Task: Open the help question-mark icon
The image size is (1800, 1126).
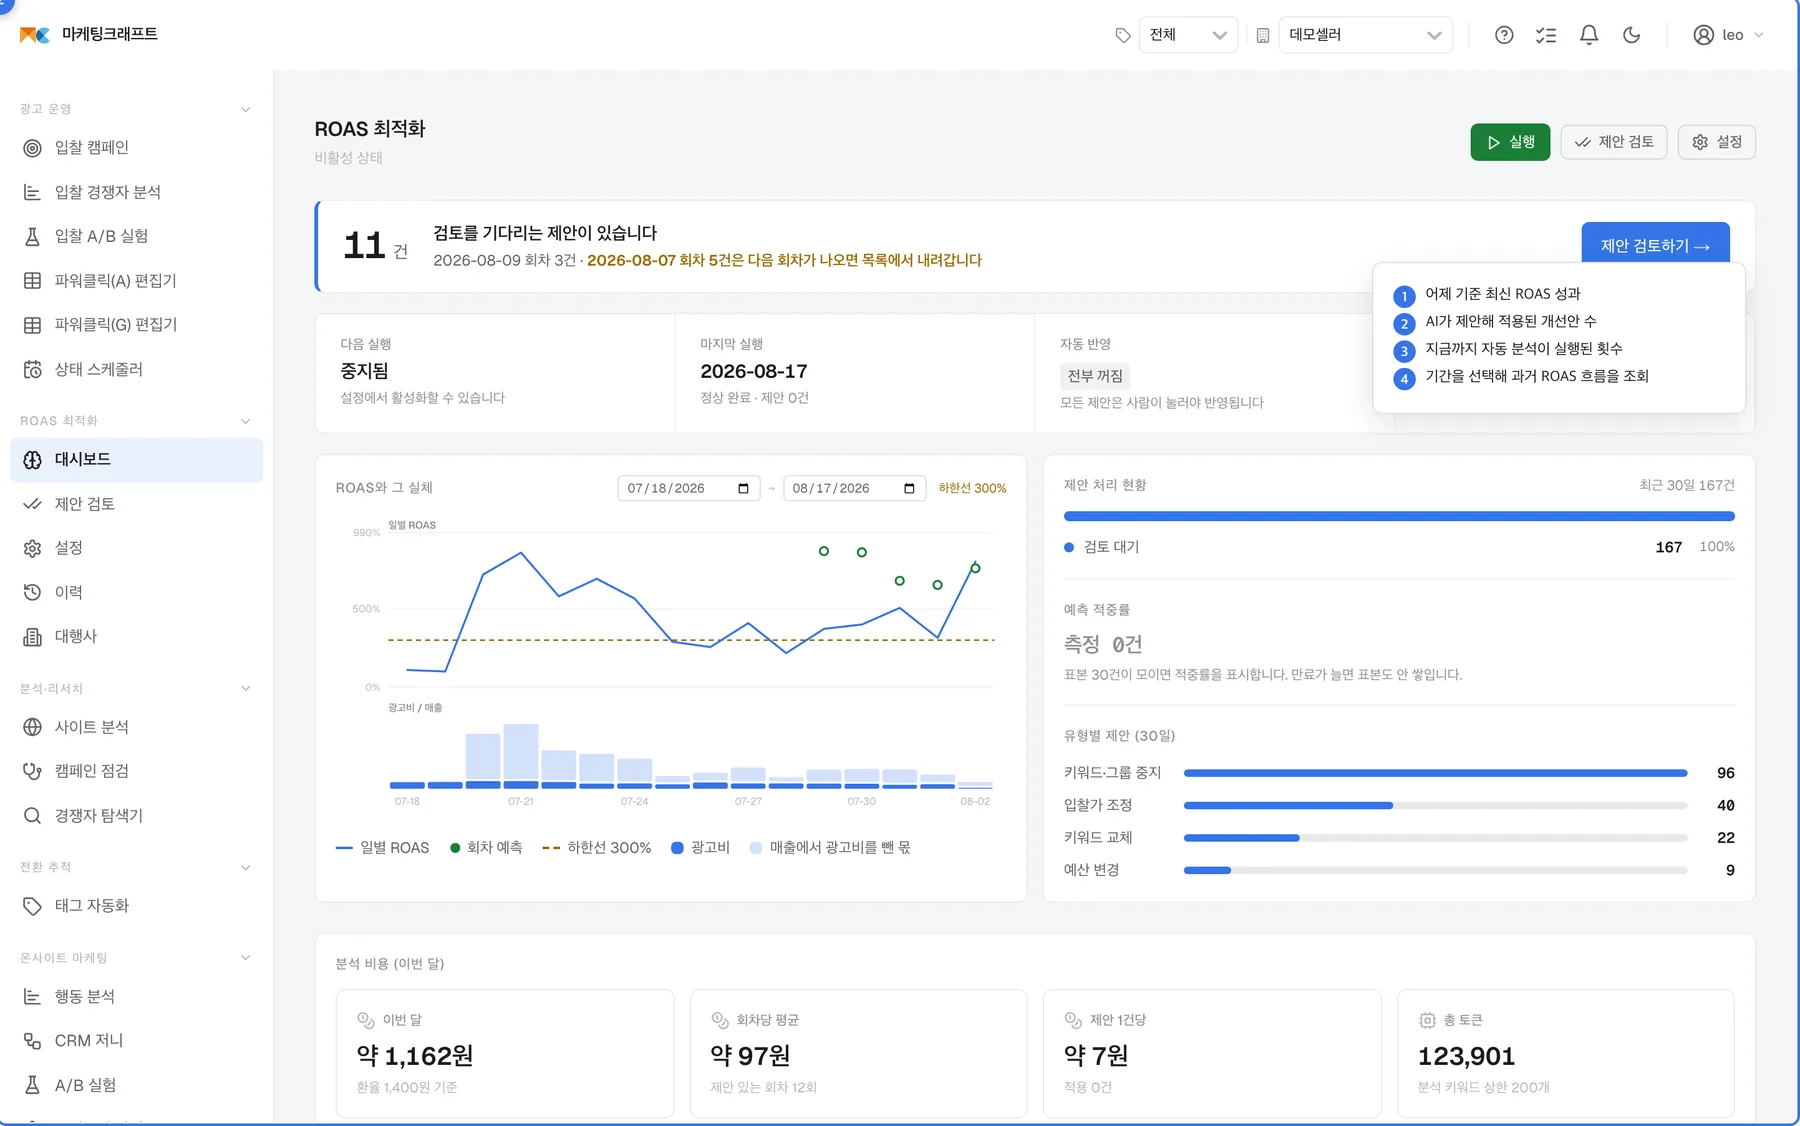Action: tap(1504, 35)
